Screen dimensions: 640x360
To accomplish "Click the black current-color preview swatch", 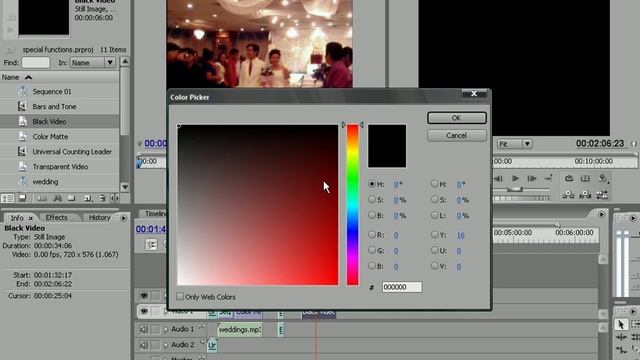I will pos(387,146).
